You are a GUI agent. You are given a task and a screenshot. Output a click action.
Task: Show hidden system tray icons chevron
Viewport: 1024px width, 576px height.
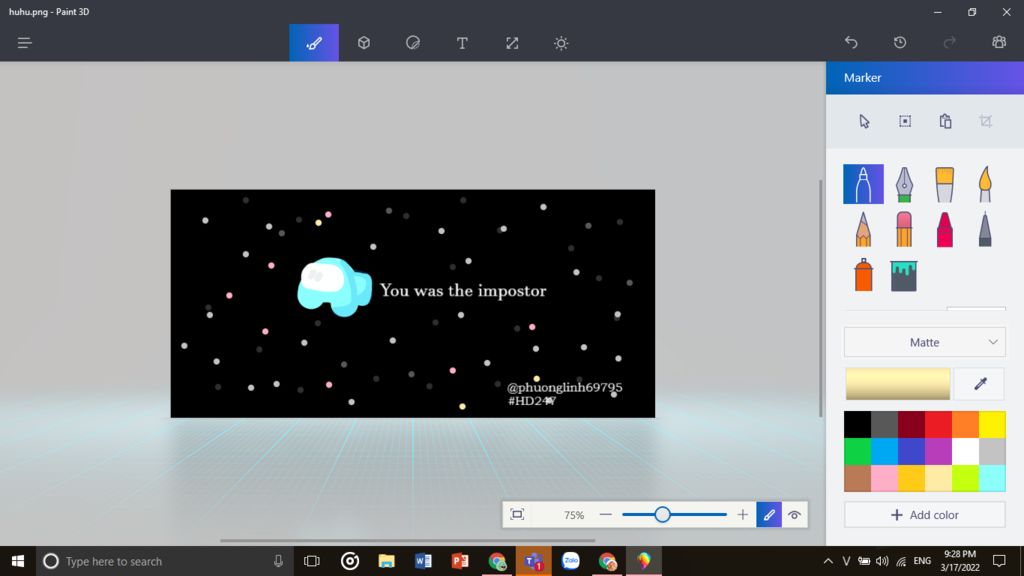828,561
